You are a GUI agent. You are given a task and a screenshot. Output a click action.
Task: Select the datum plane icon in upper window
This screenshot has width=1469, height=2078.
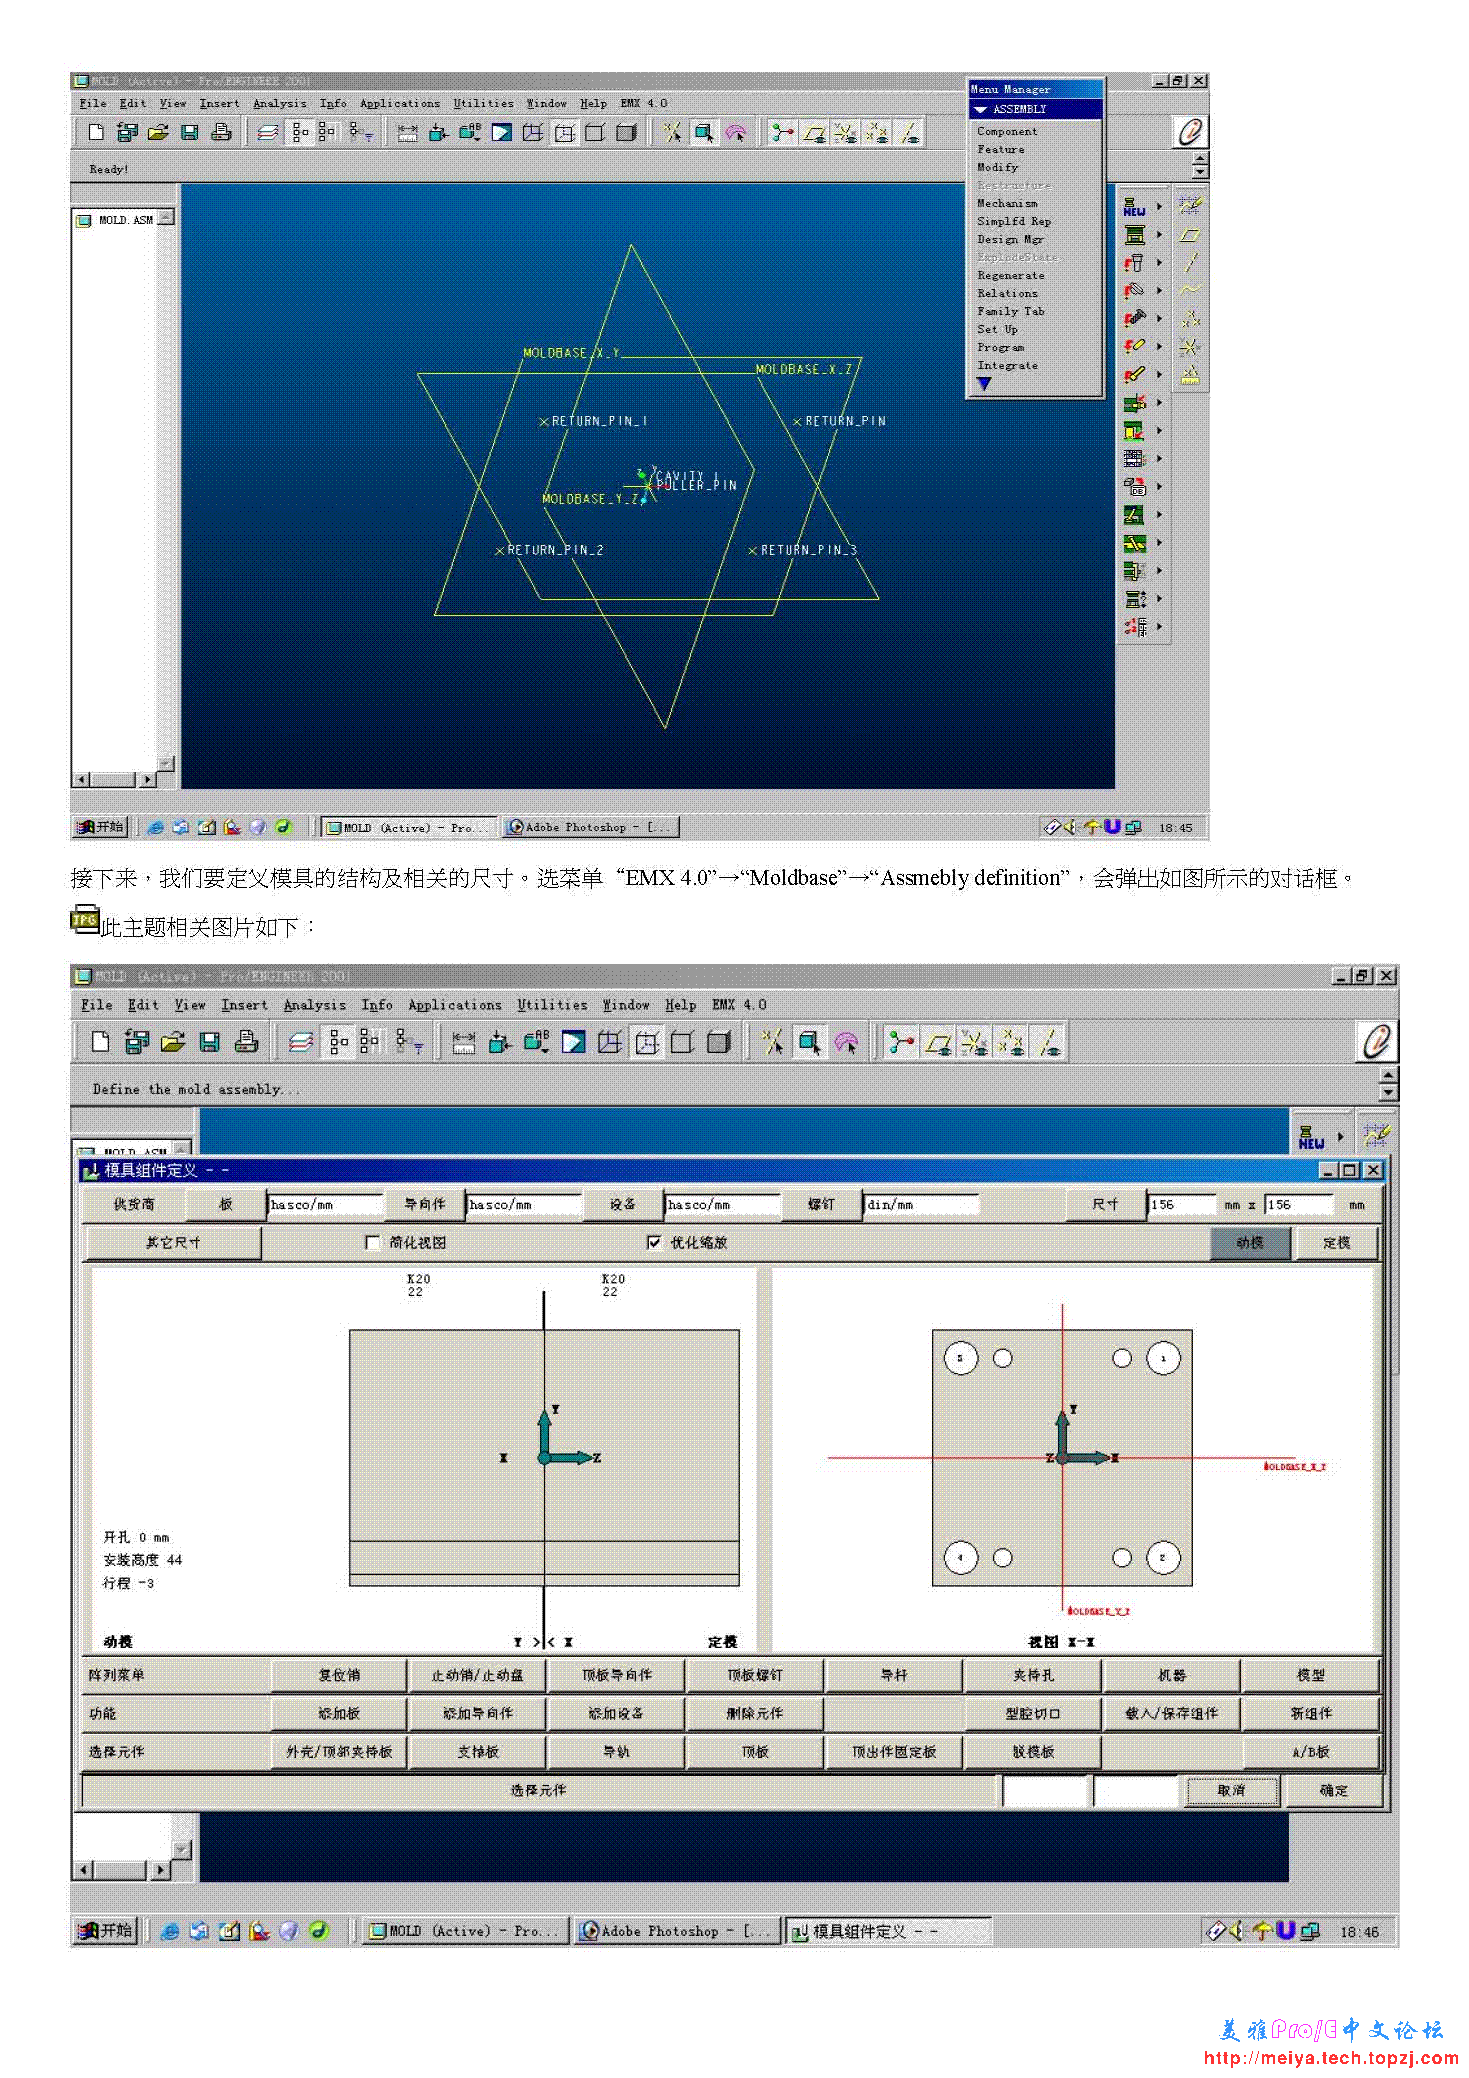pyautogui.click(x=1190, y=235)
